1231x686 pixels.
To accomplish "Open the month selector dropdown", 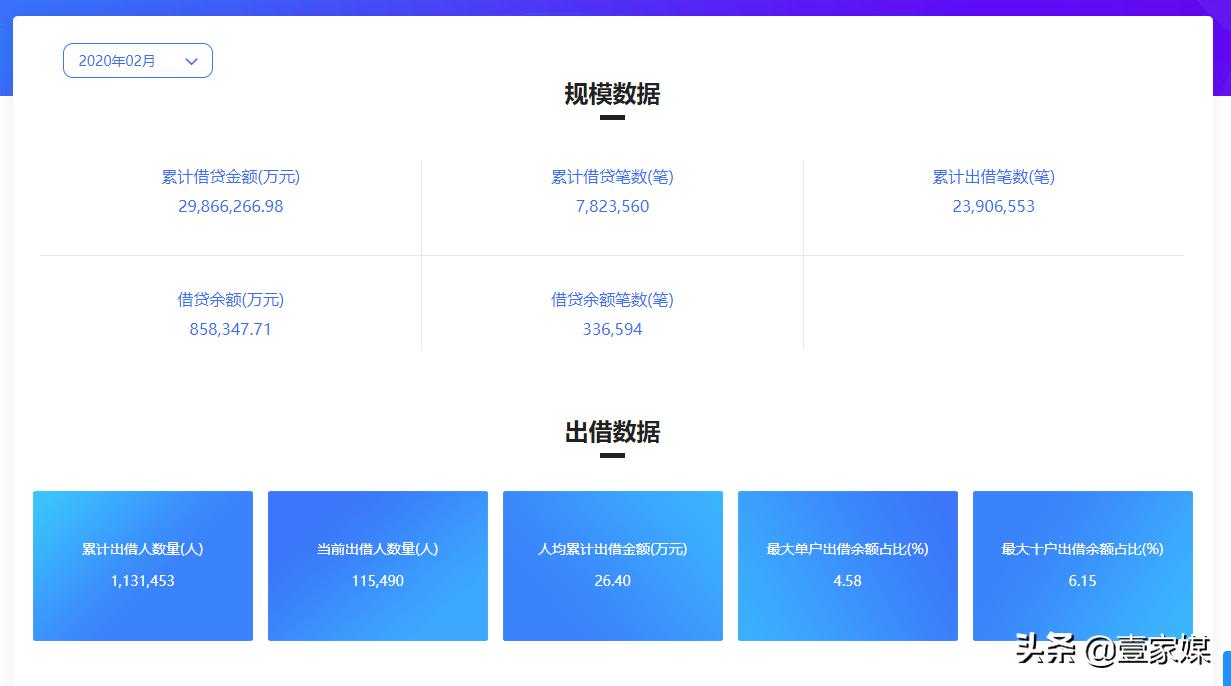I will (137, 60).
